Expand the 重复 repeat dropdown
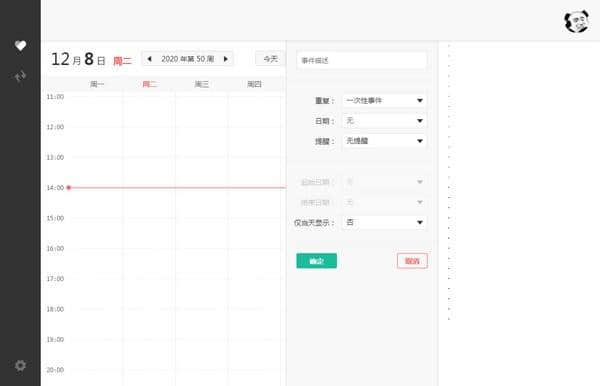The width and height of the screenshot is (600, 386). 385,101
